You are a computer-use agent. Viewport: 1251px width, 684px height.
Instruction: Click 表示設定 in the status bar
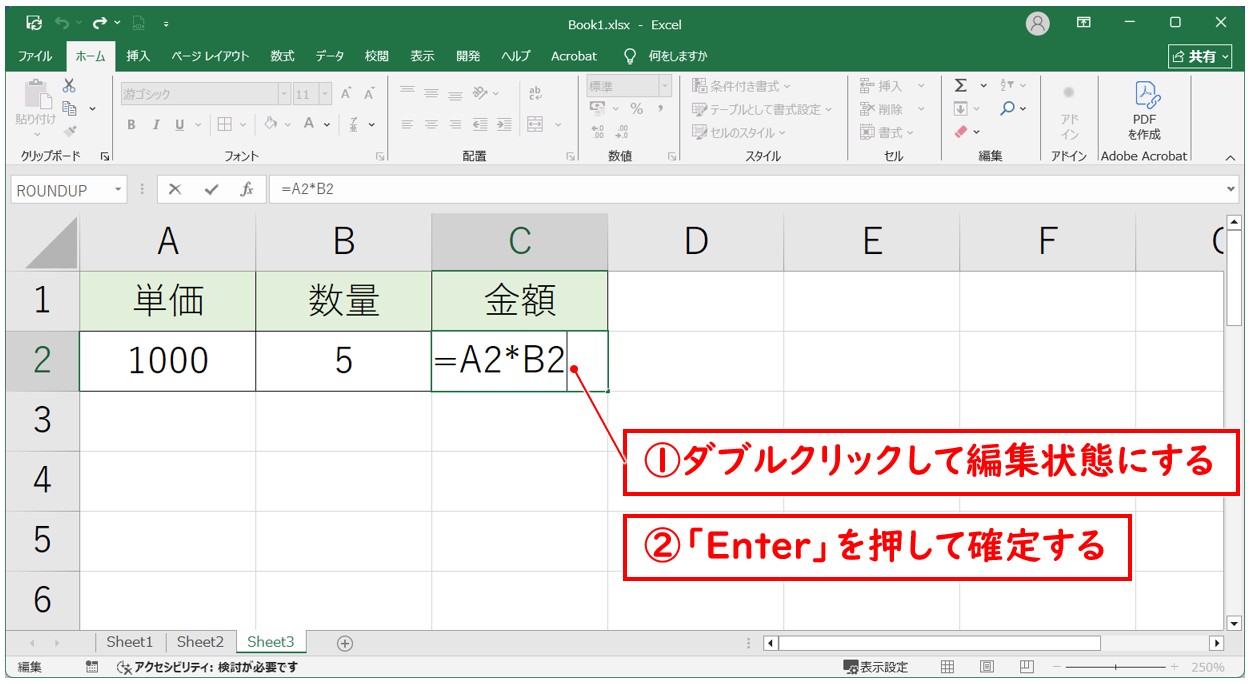(x=876, y=667)
